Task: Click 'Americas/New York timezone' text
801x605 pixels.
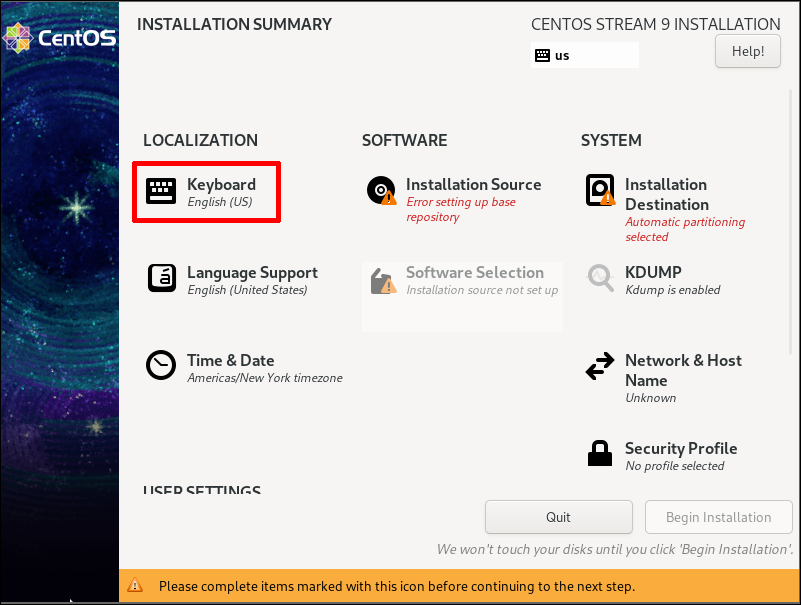Action: (x=265, y=378)
